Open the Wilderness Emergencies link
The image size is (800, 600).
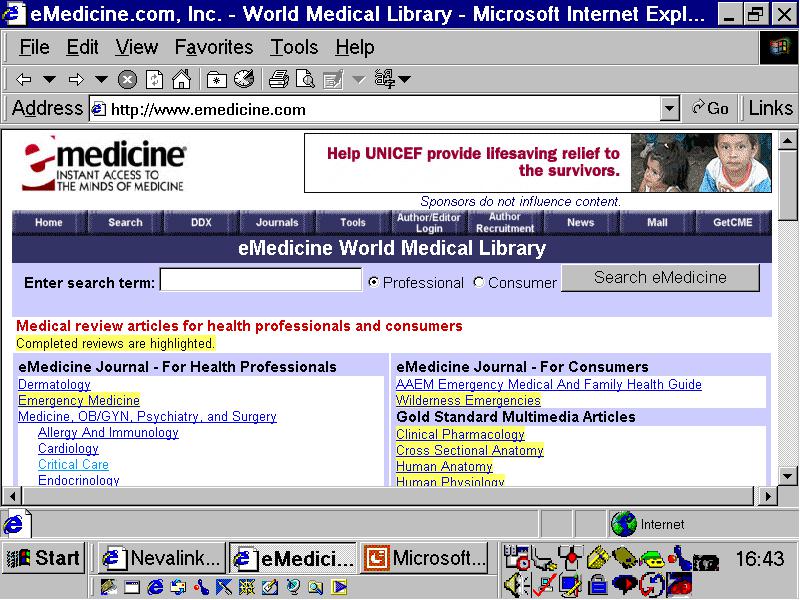(x=468, y=400)
